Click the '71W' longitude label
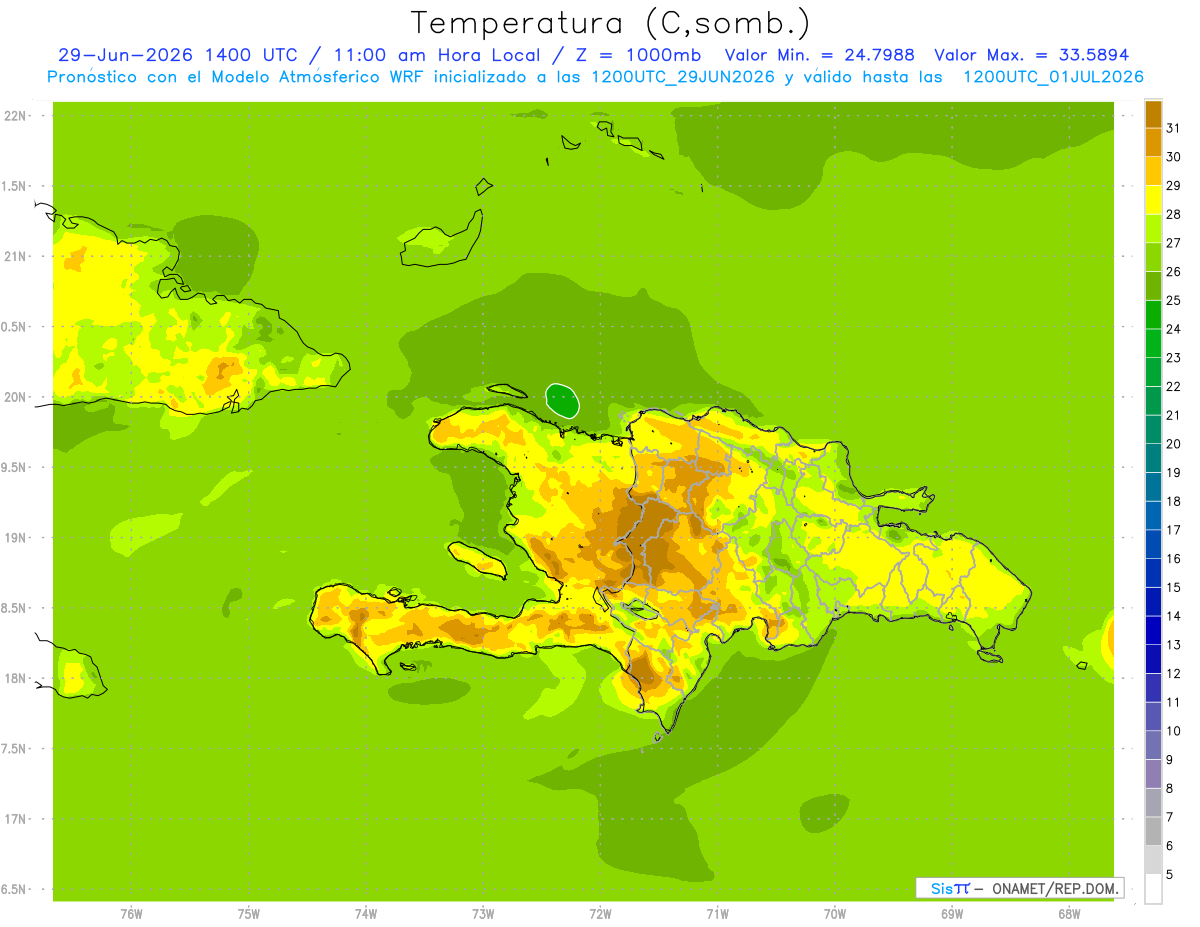This screenshot has height=927, width=1200. 717,914
